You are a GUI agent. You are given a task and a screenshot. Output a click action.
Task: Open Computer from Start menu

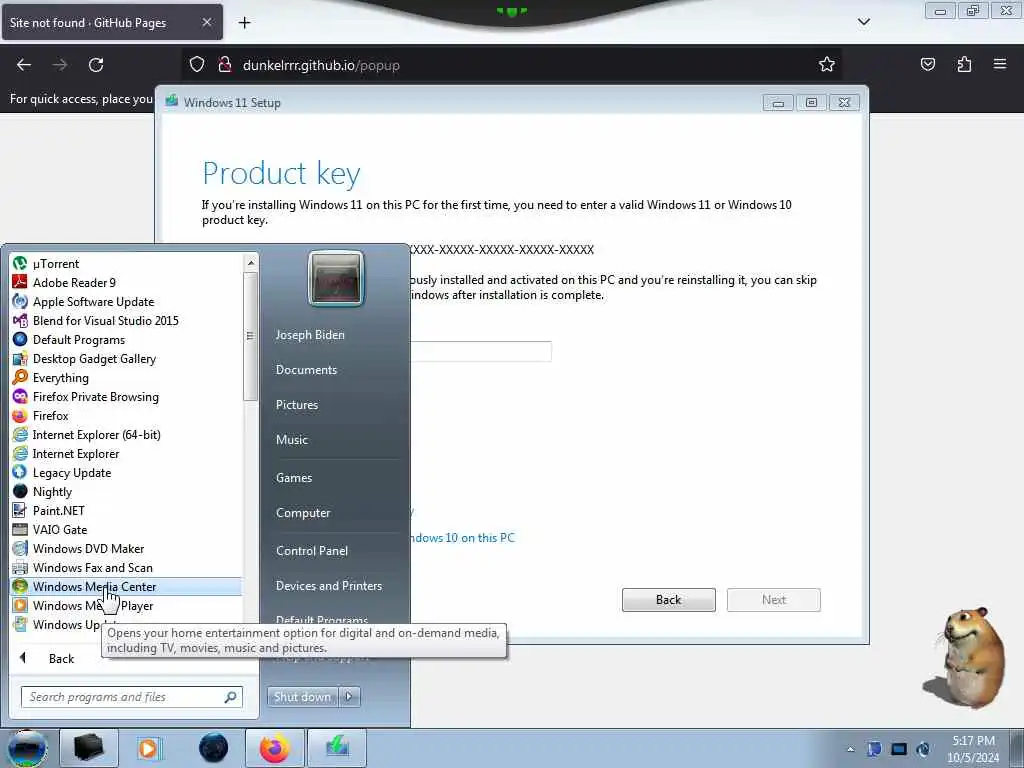point(303,513)
